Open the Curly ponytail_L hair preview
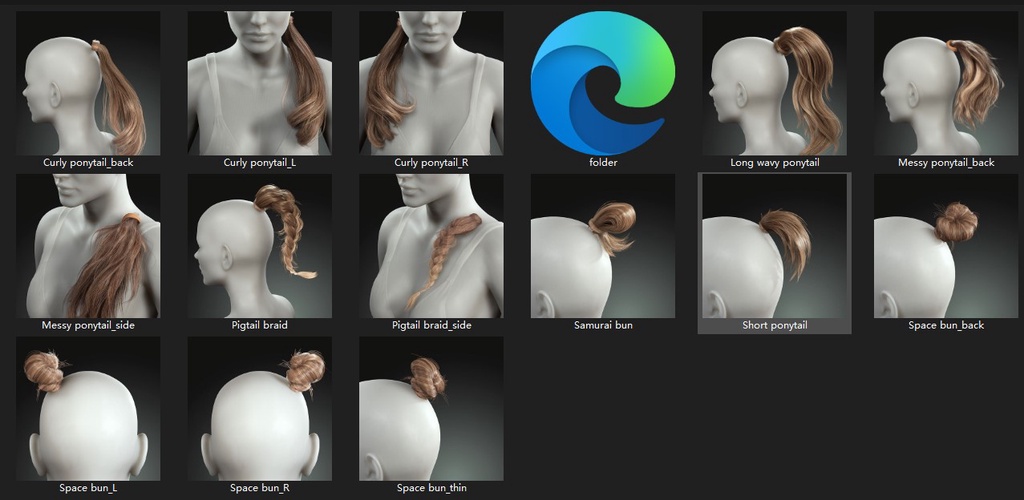 click(x=259, y=83)
